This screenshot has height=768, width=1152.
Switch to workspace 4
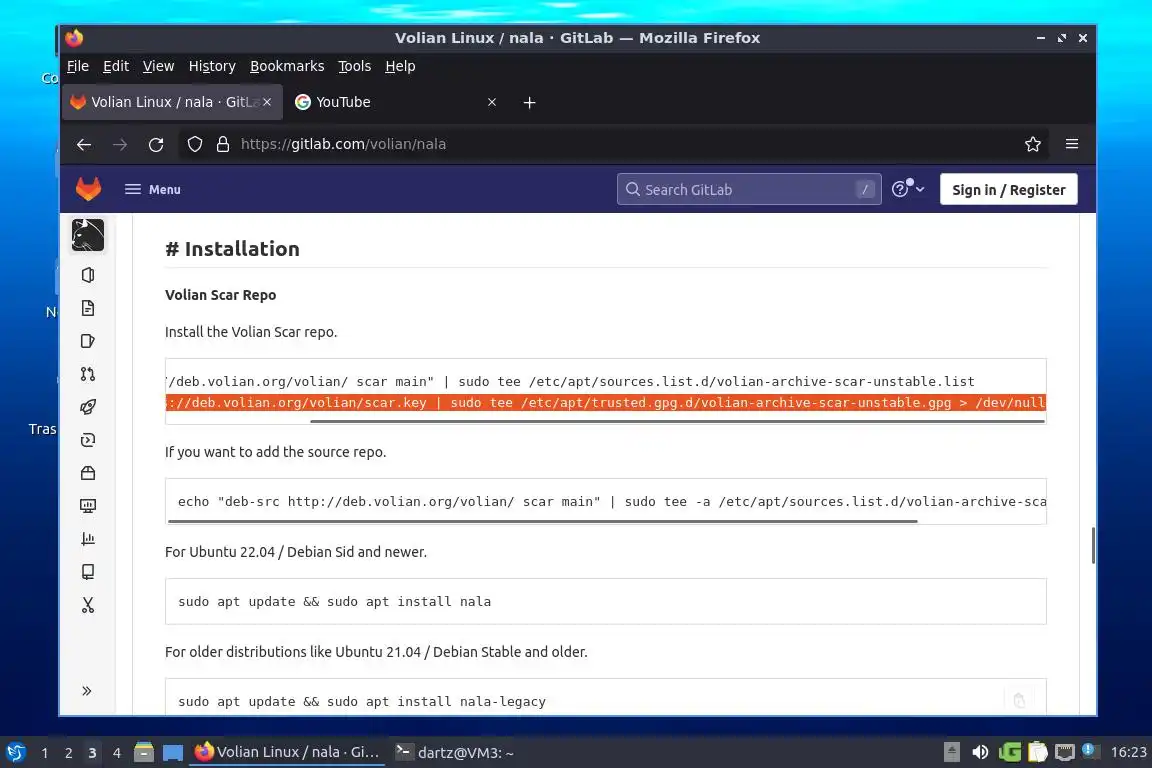click(x=116, y=753)
